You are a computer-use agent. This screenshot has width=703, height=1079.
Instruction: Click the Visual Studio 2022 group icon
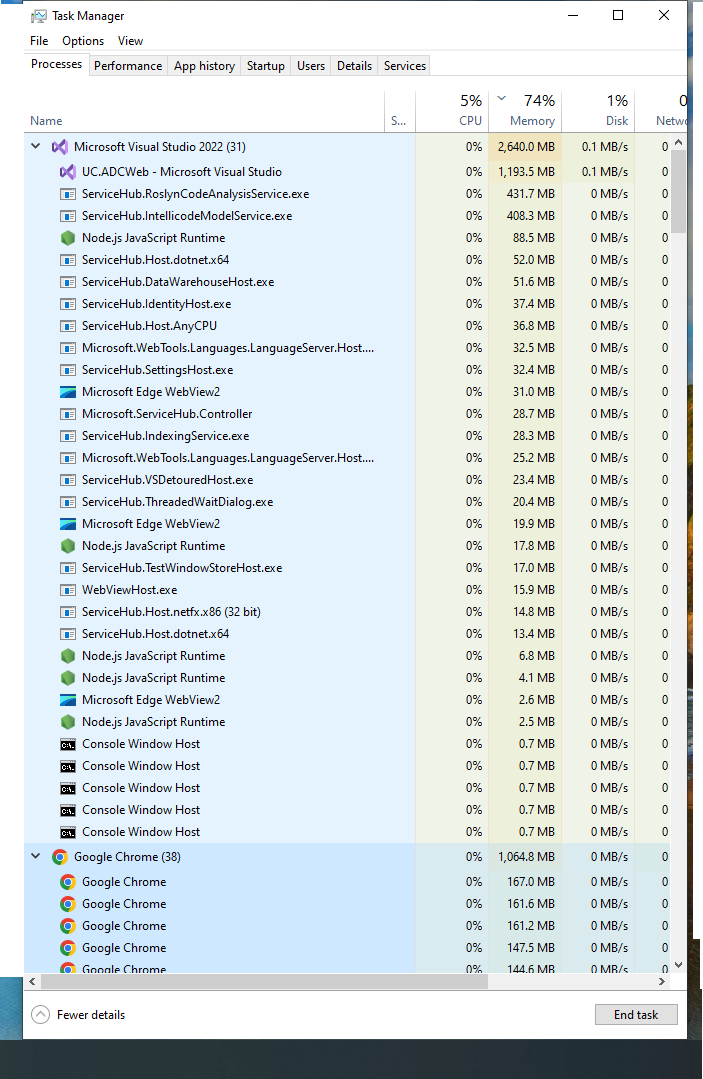tap(60, 147)
